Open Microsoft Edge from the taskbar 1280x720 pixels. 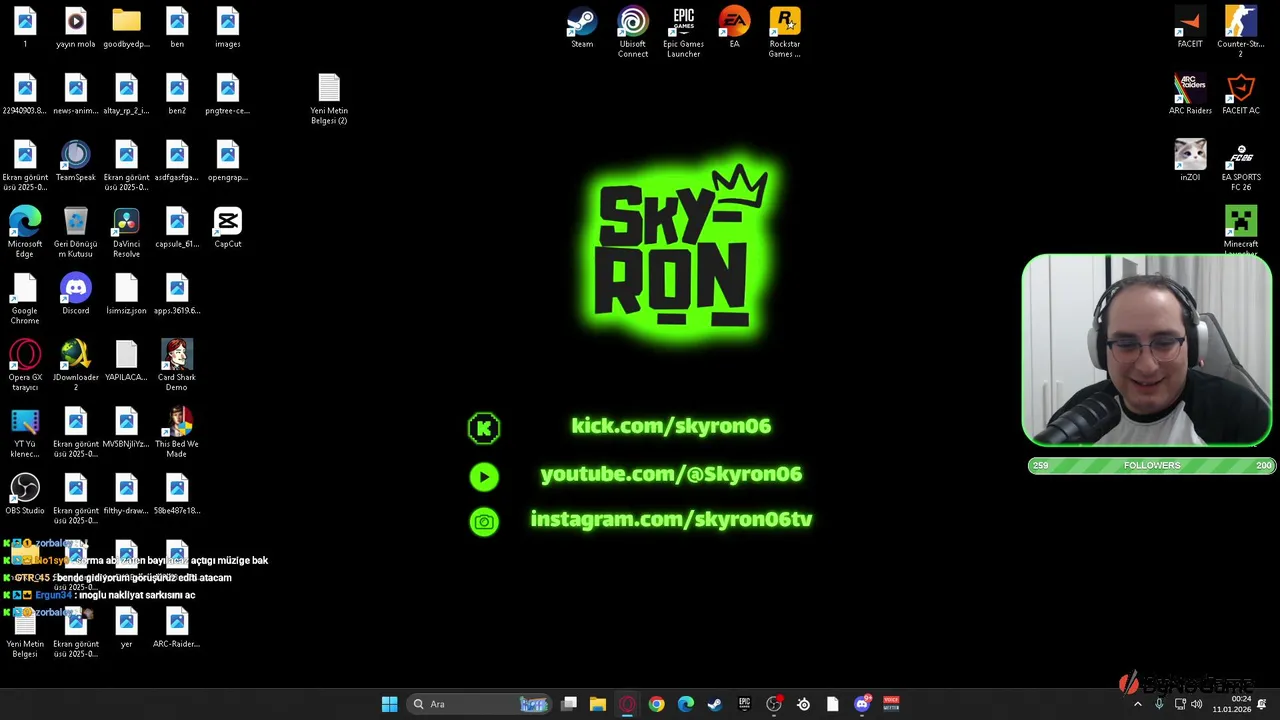tap(686, 704)
